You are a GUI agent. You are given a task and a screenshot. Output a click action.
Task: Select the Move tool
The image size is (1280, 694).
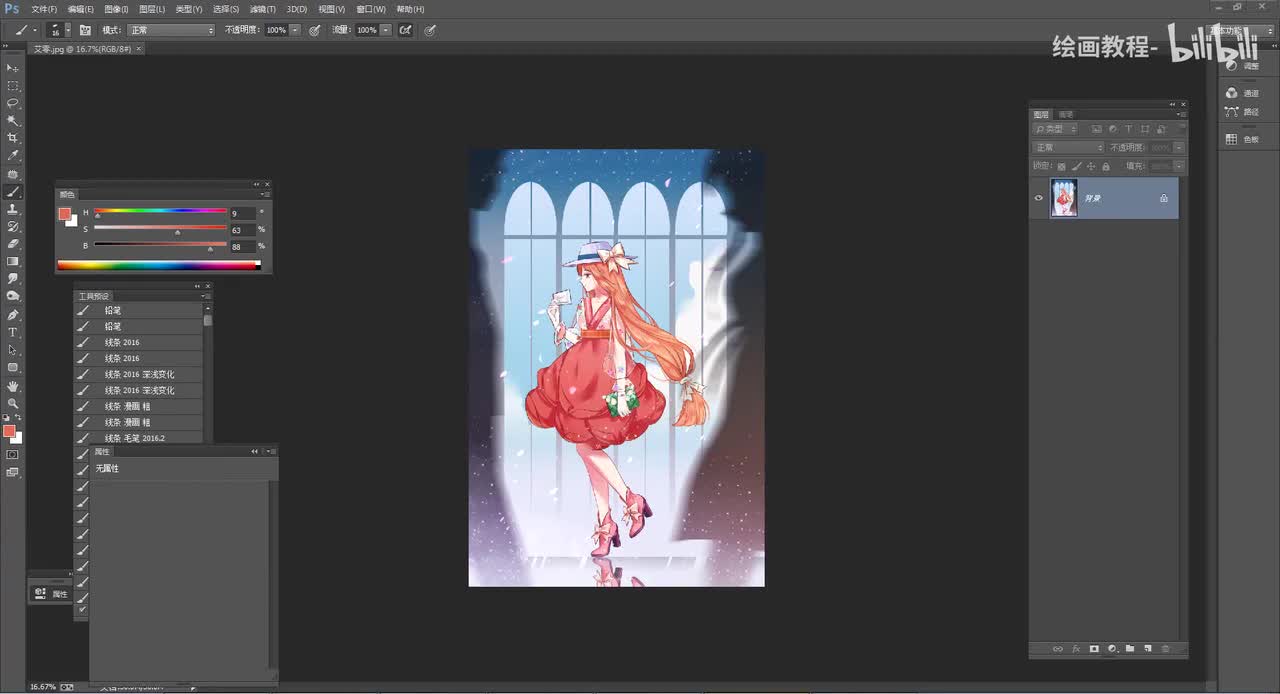13,68
